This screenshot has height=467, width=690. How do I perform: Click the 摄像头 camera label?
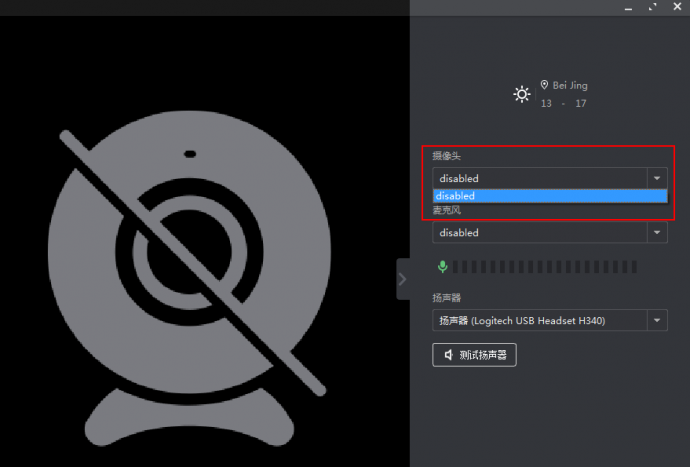447,157
